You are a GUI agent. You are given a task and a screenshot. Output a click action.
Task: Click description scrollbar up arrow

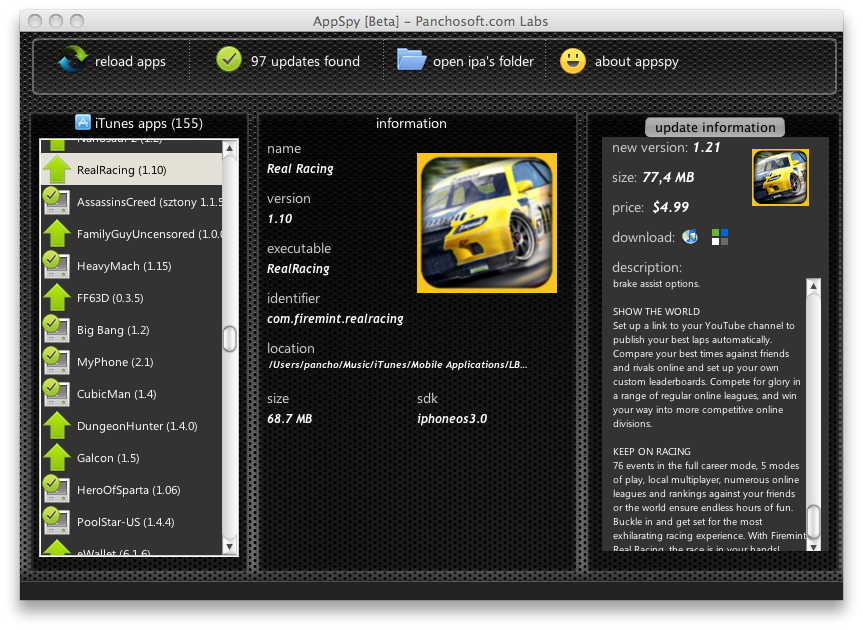(813, 286)
